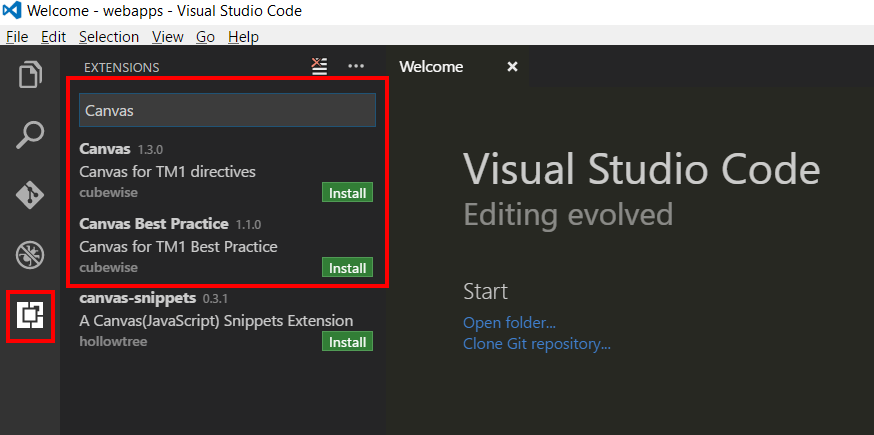Install the Canvas Best Practice extension
874x435 pixels.
click(347, 268)
